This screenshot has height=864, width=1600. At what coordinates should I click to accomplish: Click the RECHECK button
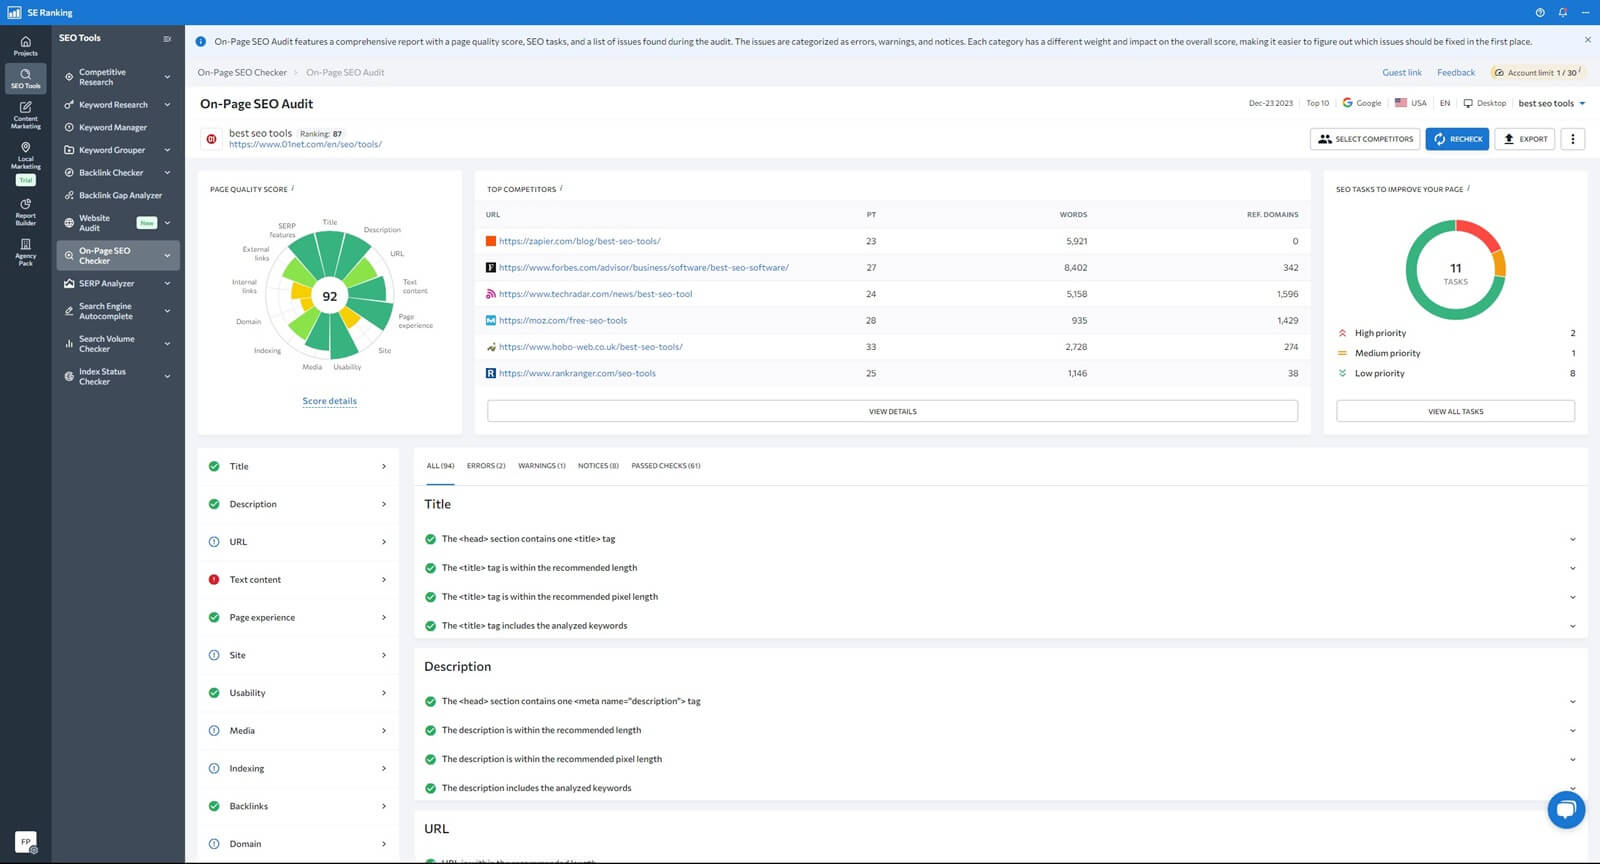1457,139
